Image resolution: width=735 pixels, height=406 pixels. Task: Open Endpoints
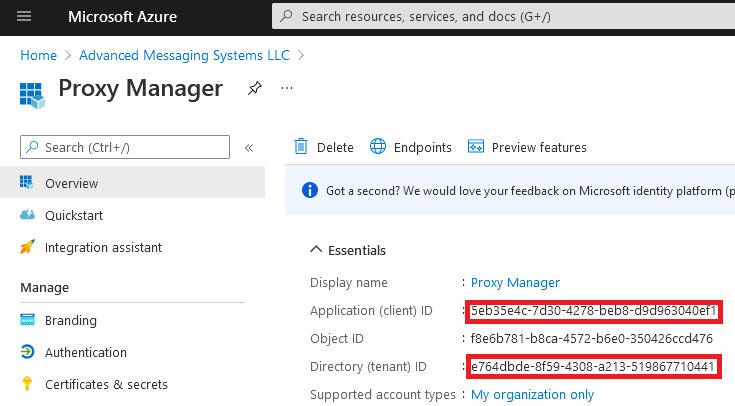pos(411,147)
